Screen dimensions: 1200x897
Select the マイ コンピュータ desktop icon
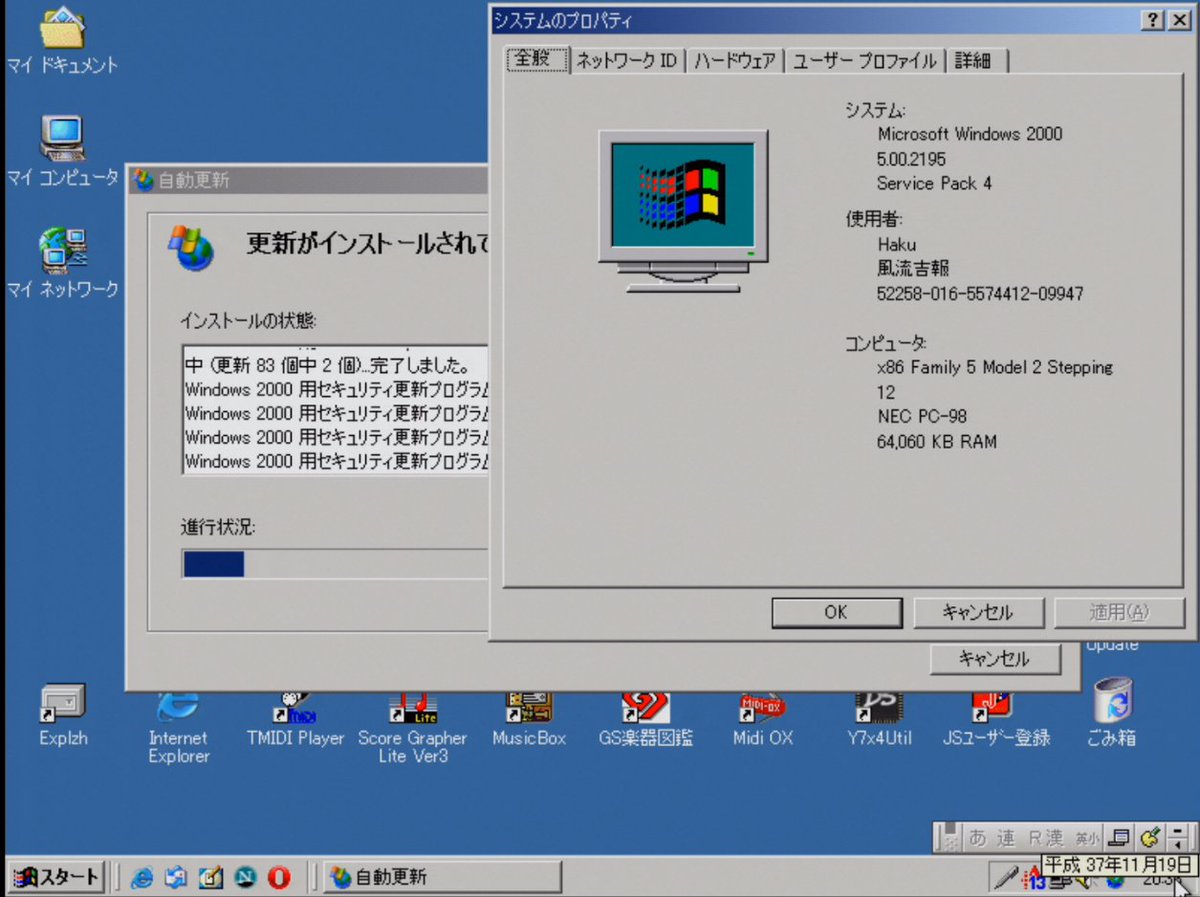(61, 152)
